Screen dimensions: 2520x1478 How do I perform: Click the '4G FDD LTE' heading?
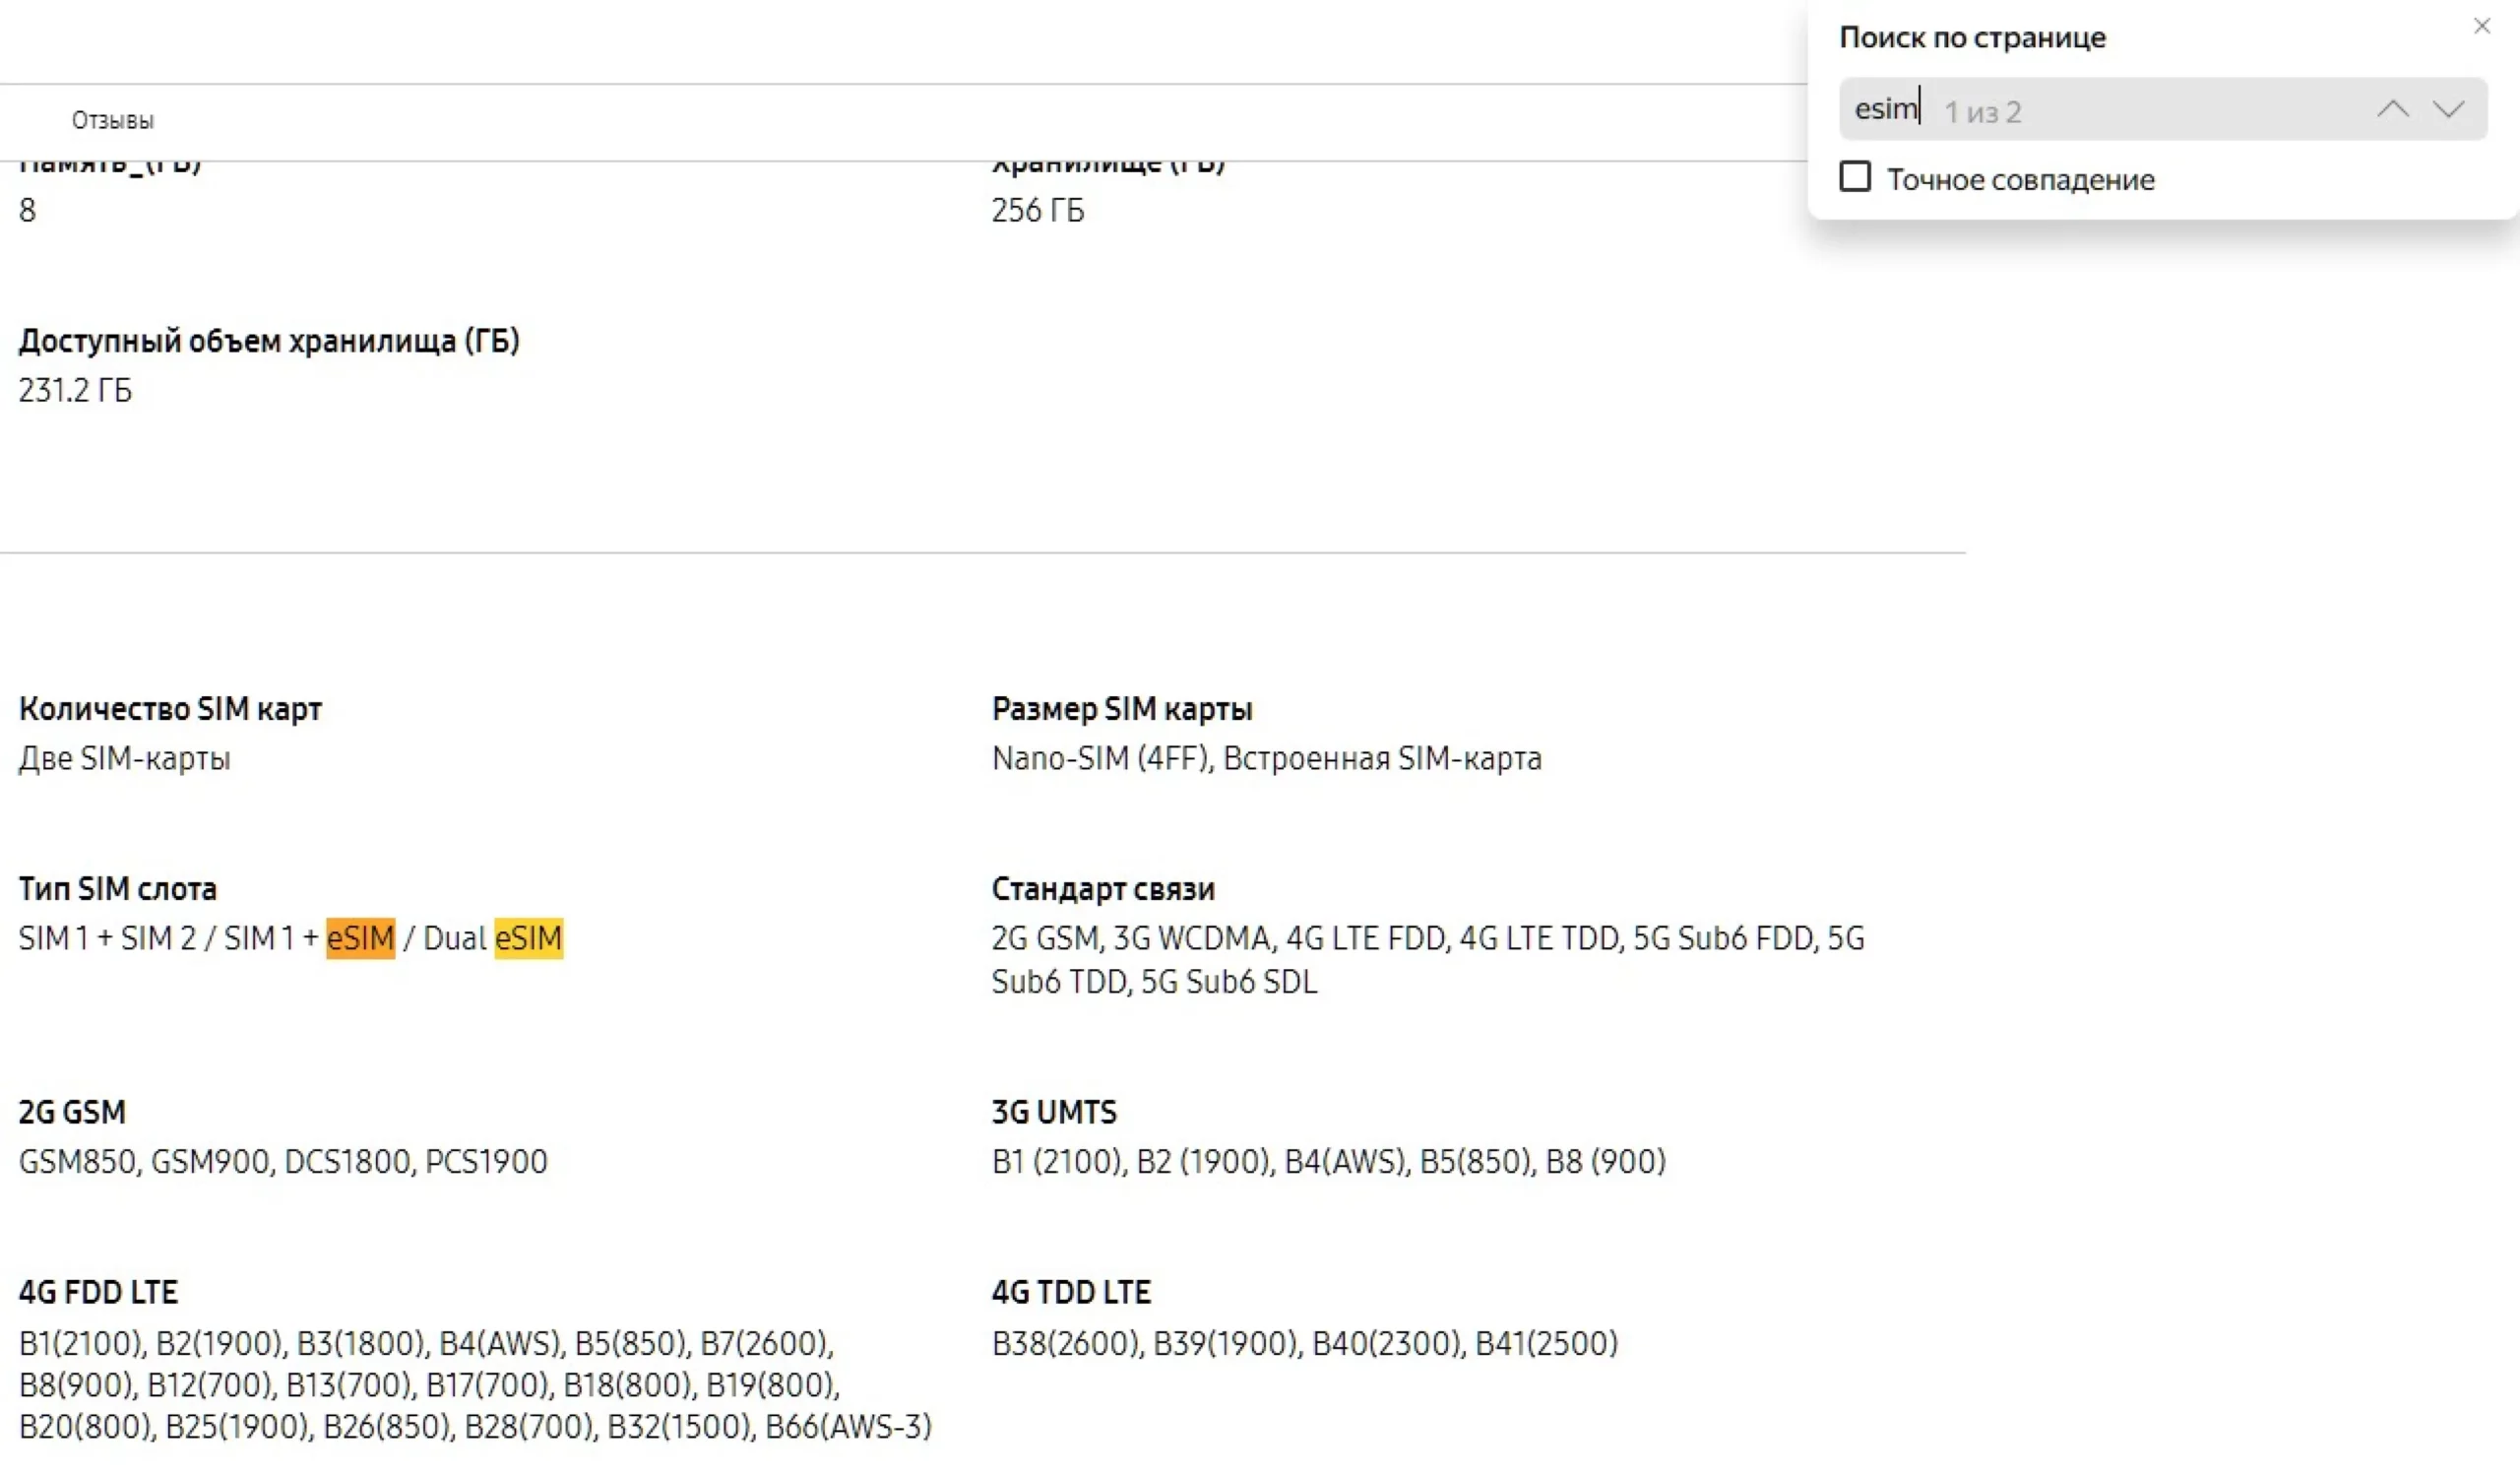(x=98, y=1292)
